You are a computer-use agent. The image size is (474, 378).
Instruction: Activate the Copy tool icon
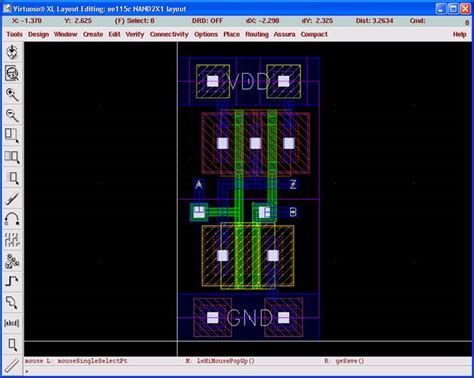(12, 157)
